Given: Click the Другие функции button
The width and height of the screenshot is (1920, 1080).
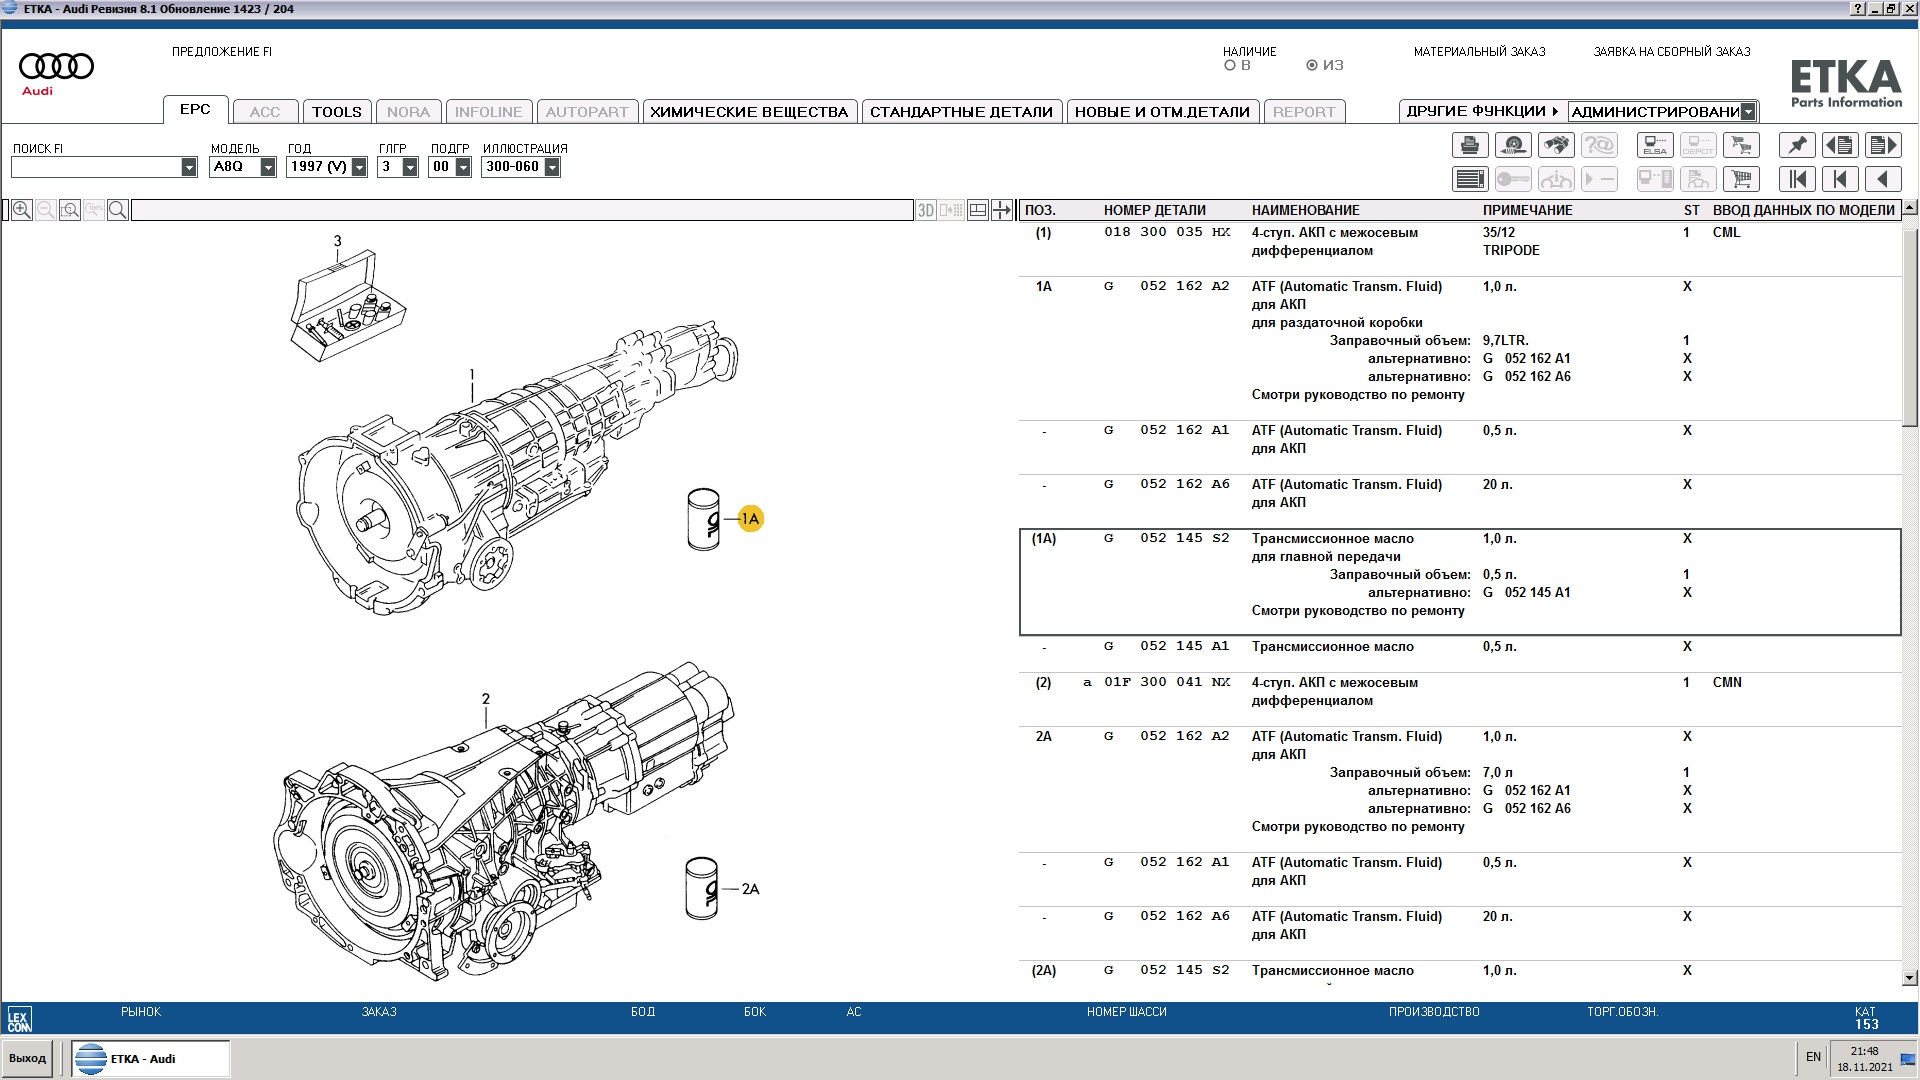Looking at the screenshot, I should tap(1481, 111).
